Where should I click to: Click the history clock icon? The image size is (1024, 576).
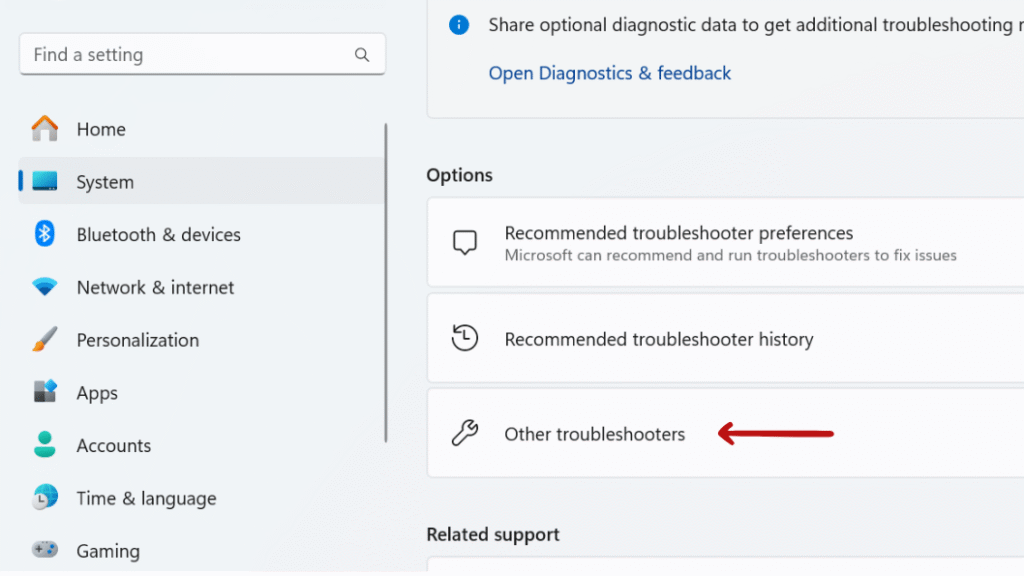click(464, 338)
